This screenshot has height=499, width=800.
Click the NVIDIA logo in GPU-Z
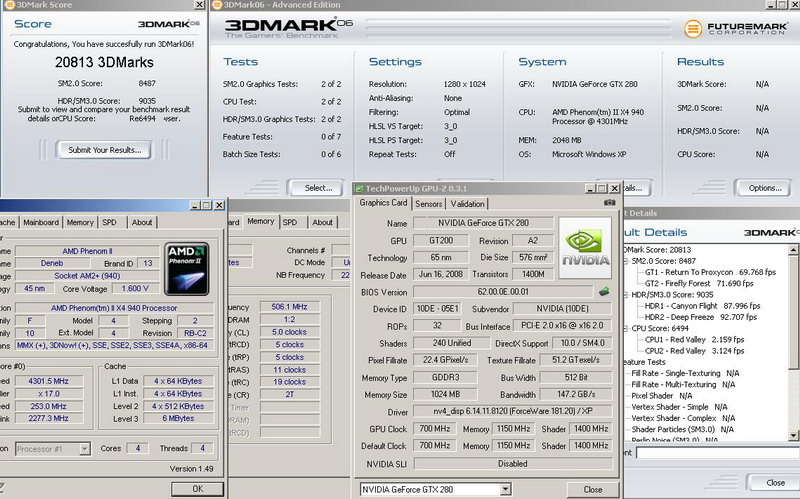(x=585, y=248)
